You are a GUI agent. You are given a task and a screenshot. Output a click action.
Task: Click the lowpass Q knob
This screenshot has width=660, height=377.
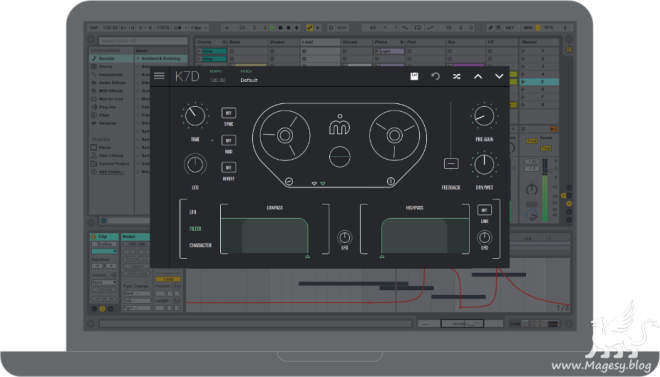(x=344, y=237)
